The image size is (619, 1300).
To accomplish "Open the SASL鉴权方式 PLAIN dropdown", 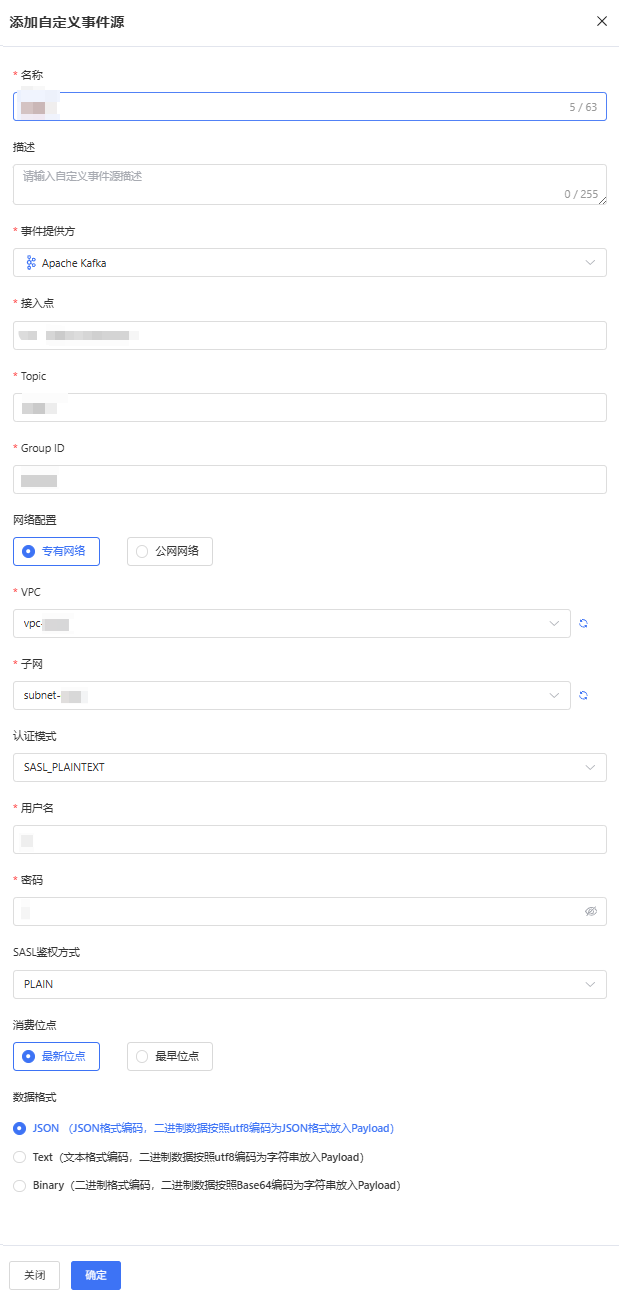I will (x=310, y=984).
